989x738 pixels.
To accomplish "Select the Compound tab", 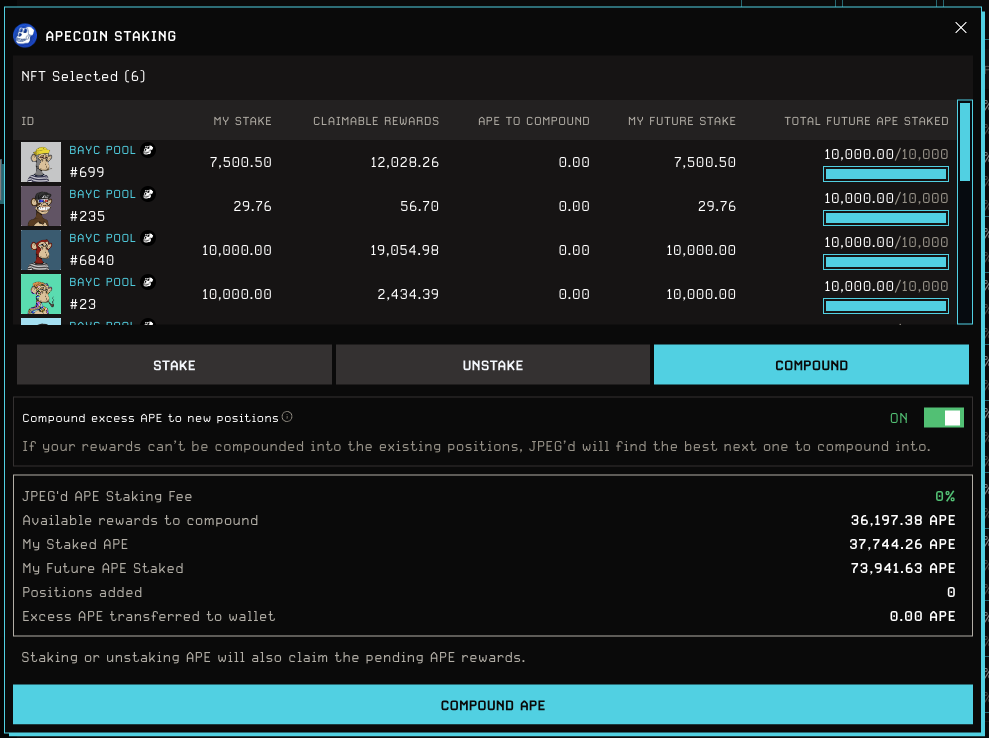I will [x=811, y=365].
